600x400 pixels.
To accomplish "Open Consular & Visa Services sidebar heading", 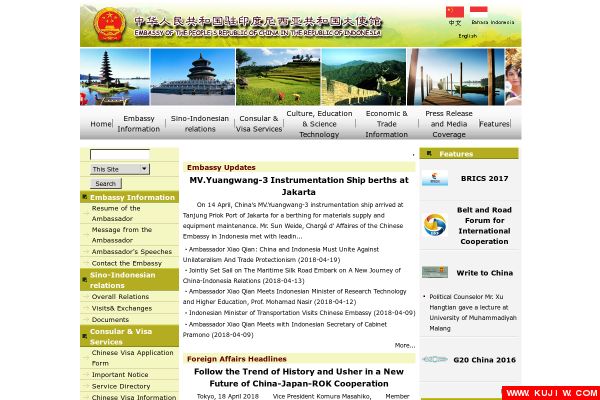I will (x=121, y=336).
